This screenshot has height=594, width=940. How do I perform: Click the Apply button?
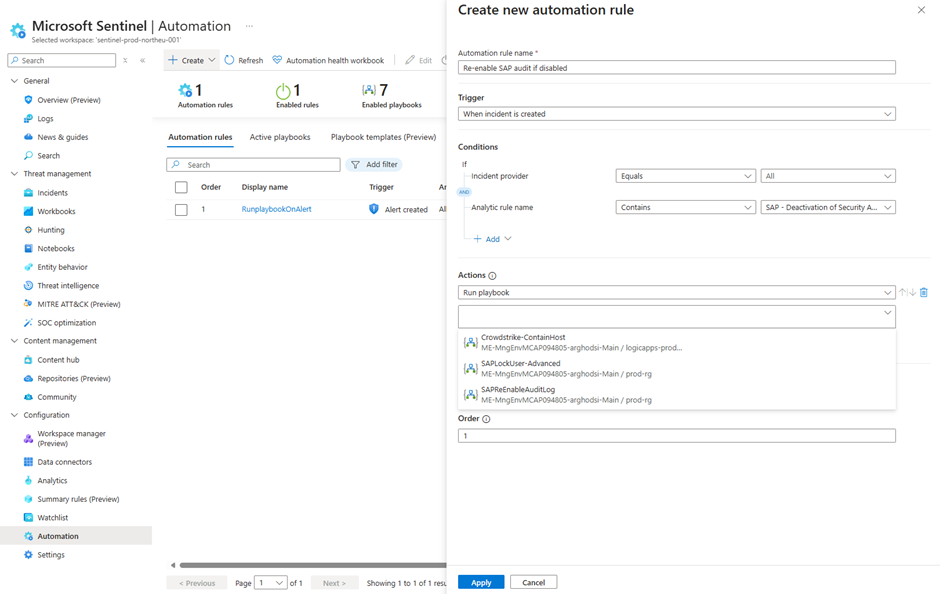pos(481,583)
